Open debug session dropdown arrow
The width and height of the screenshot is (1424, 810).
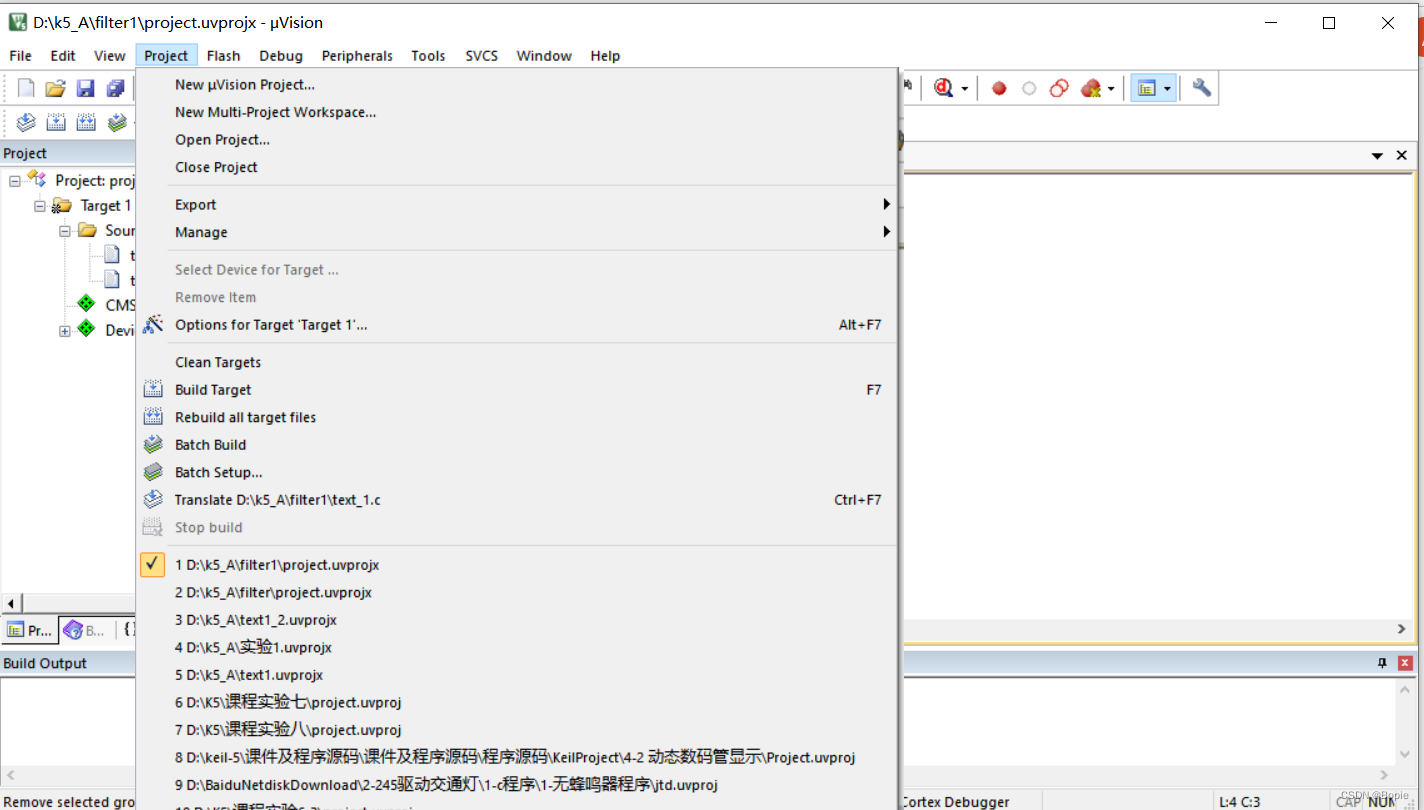tap(964, 88)
